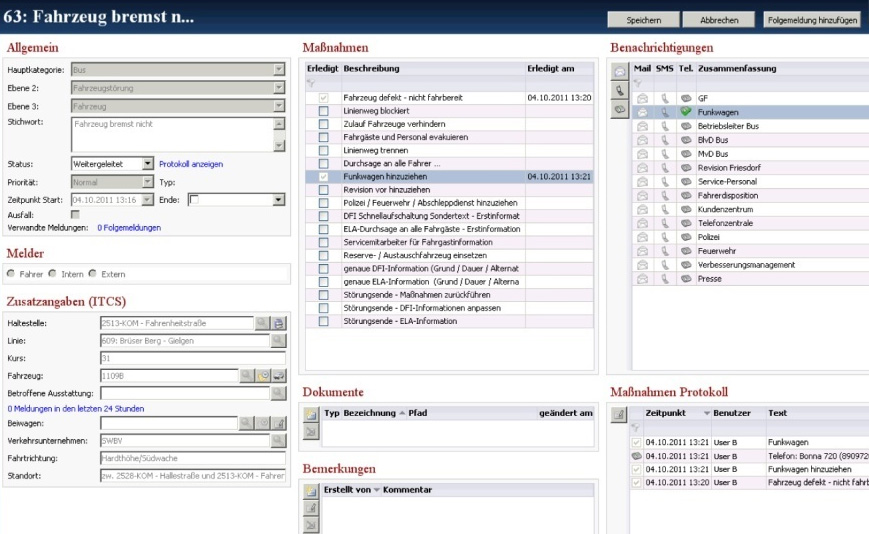Click the magnifier icon next to Fahrzeug field
This screenshot has height=534, width=869.
click(246, 376)
